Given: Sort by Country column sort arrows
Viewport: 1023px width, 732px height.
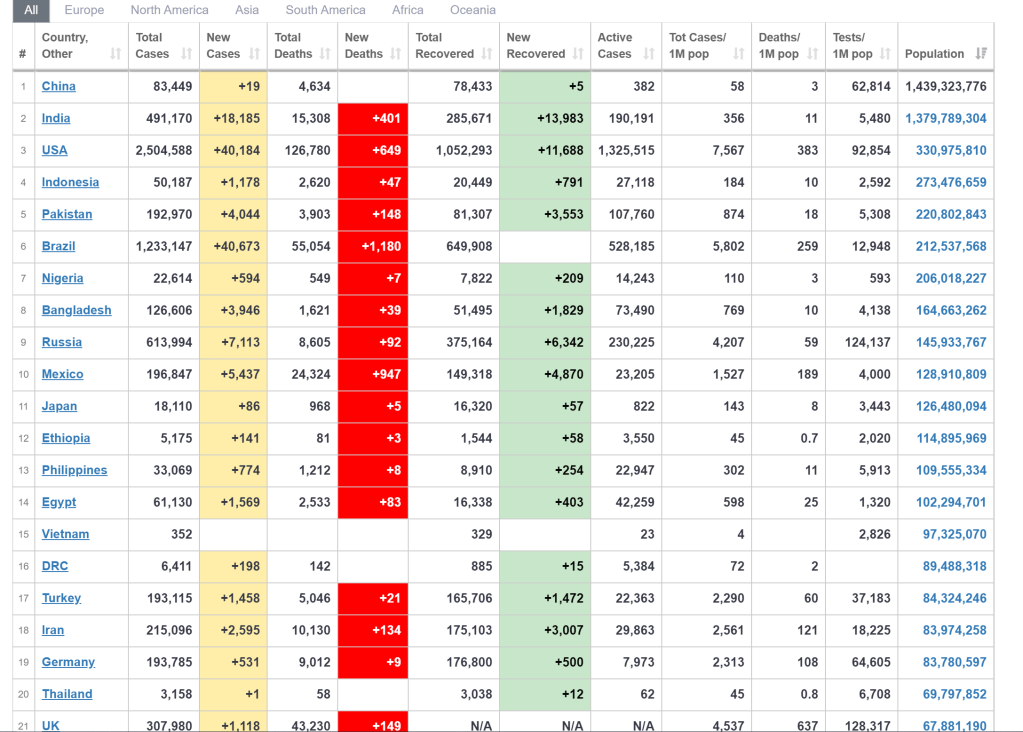Looking at the screenshot, I should point(115,54).
